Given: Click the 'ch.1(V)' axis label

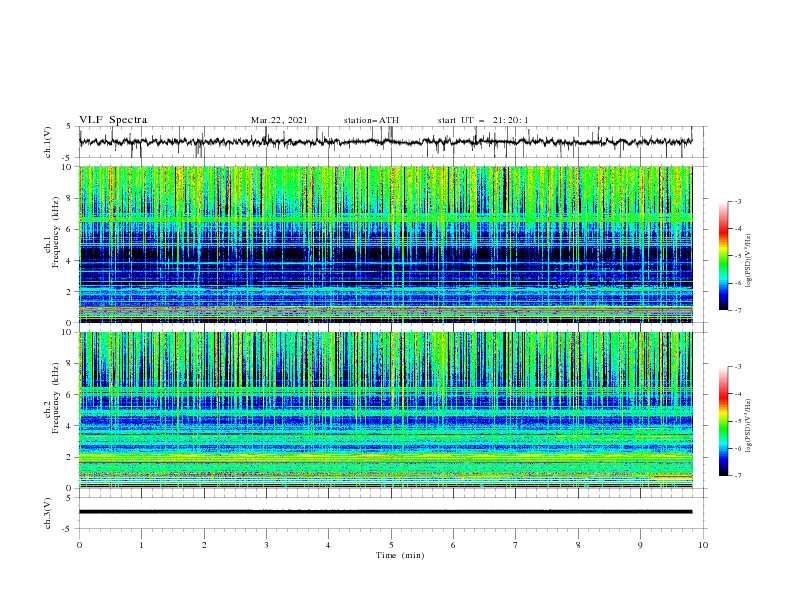Looking at the screenshot, I should click(48, 142).
